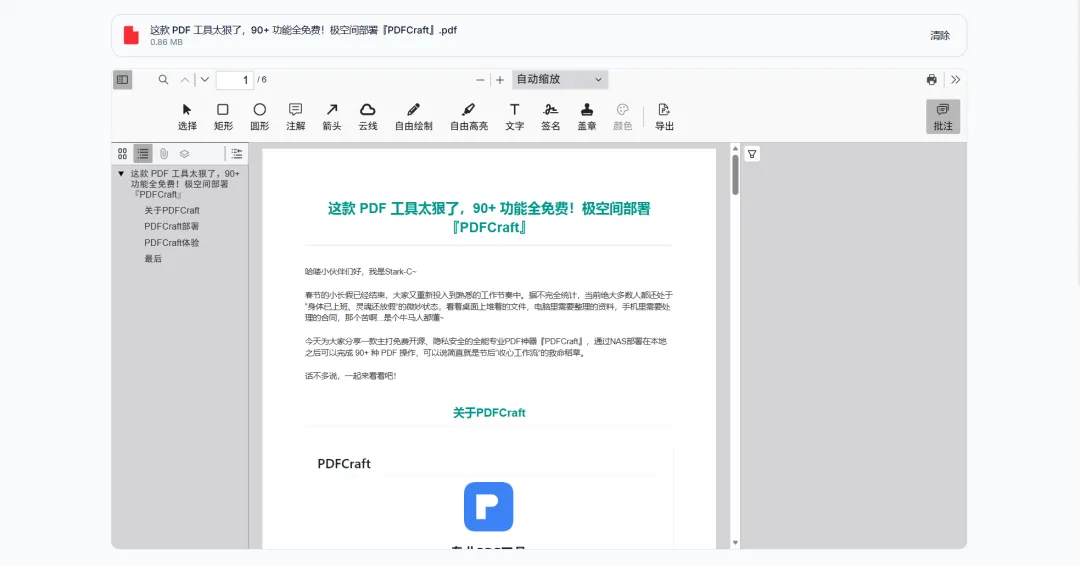Jump to outline item 最后
Viewport: 1080px width, 566px height.
click(153, 259)
